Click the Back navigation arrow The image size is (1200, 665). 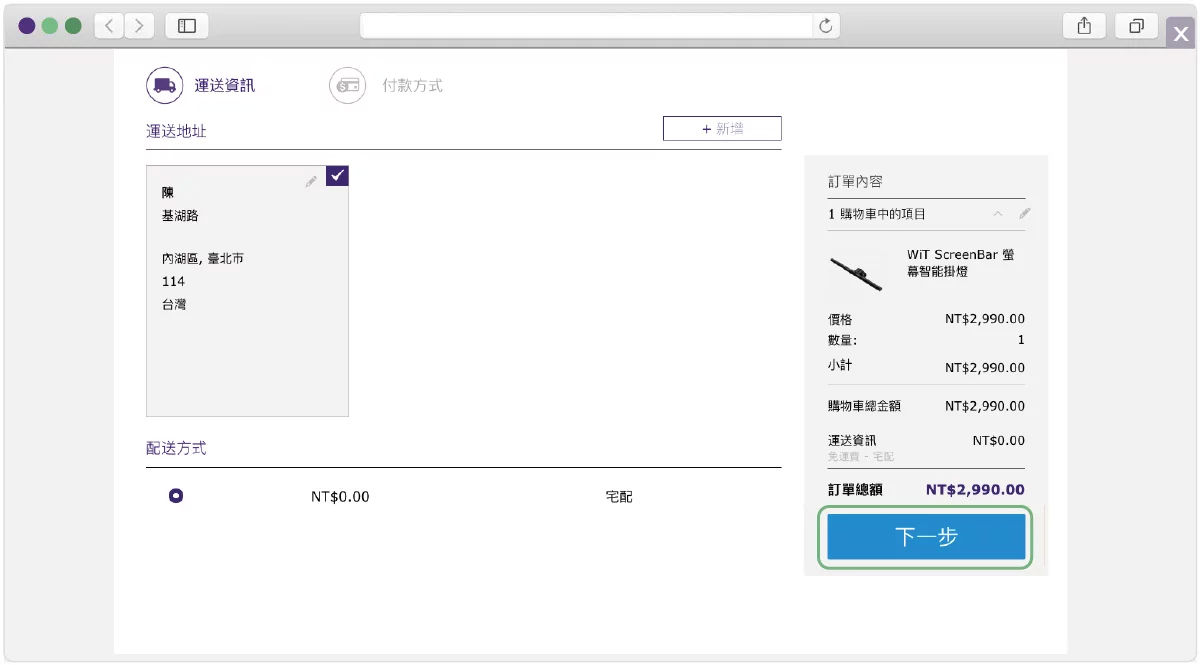tap(109, 26)
